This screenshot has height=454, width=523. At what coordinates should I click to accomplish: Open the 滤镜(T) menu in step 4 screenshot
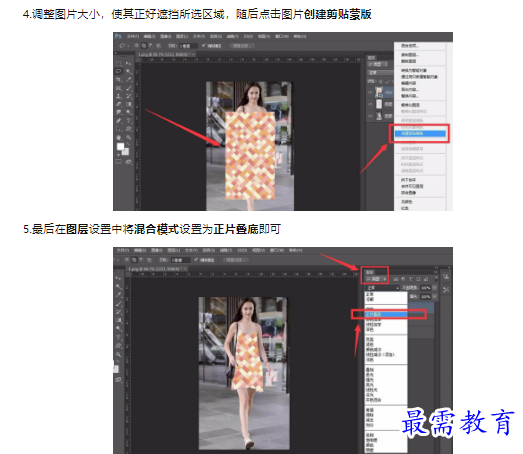(232, 36)
